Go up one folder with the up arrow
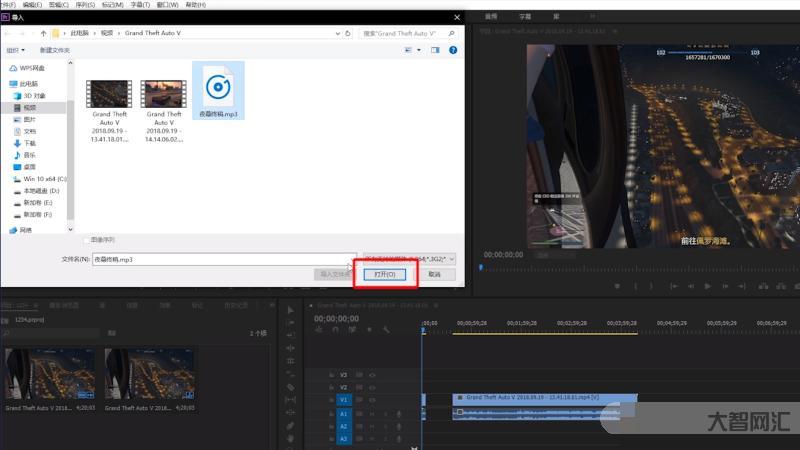 43,33
